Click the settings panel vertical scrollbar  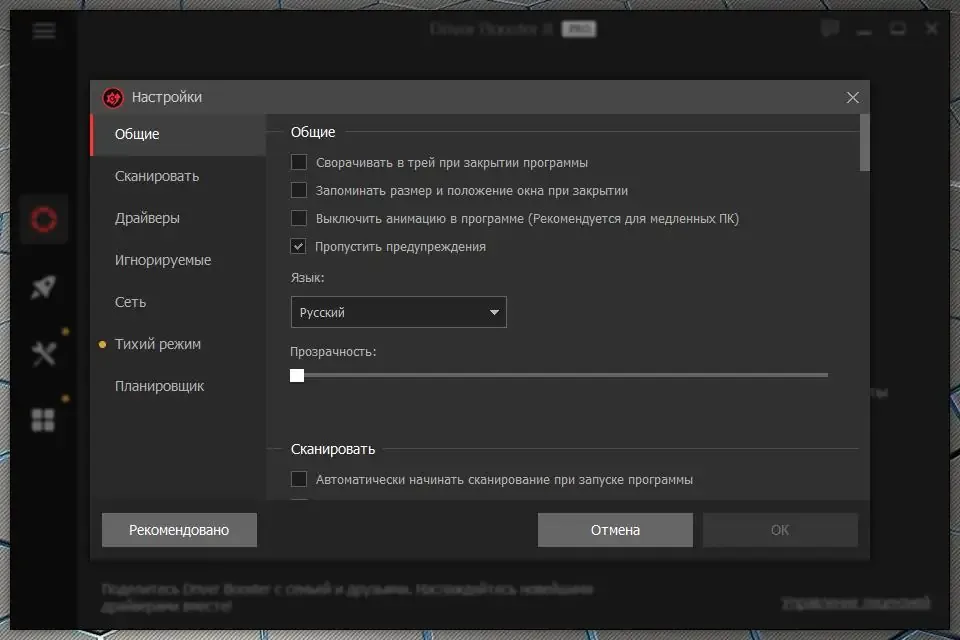pos(864,143)
